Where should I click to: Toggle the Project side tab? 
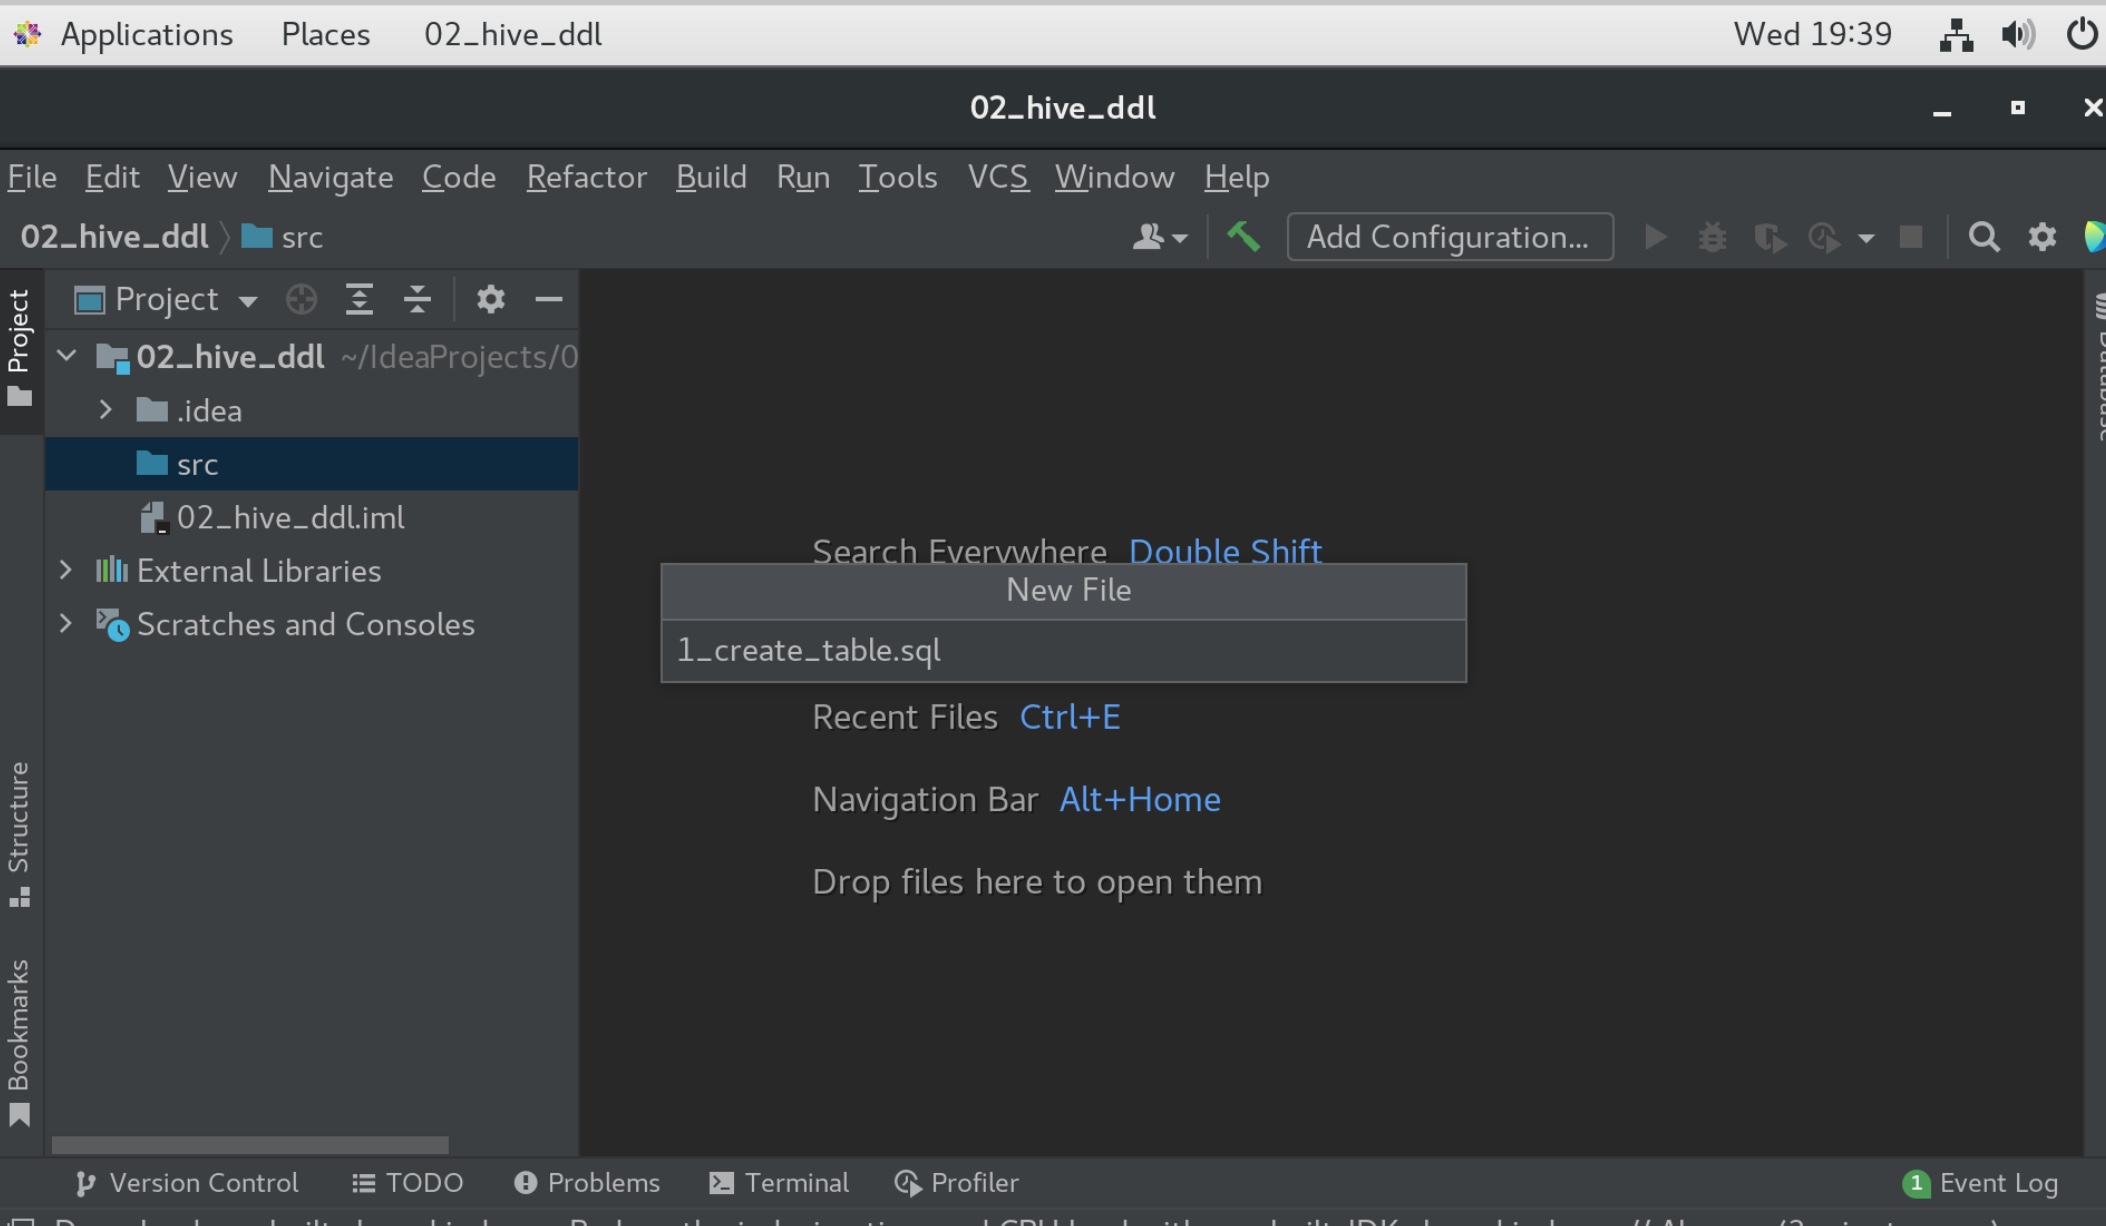tap(20, 349)
